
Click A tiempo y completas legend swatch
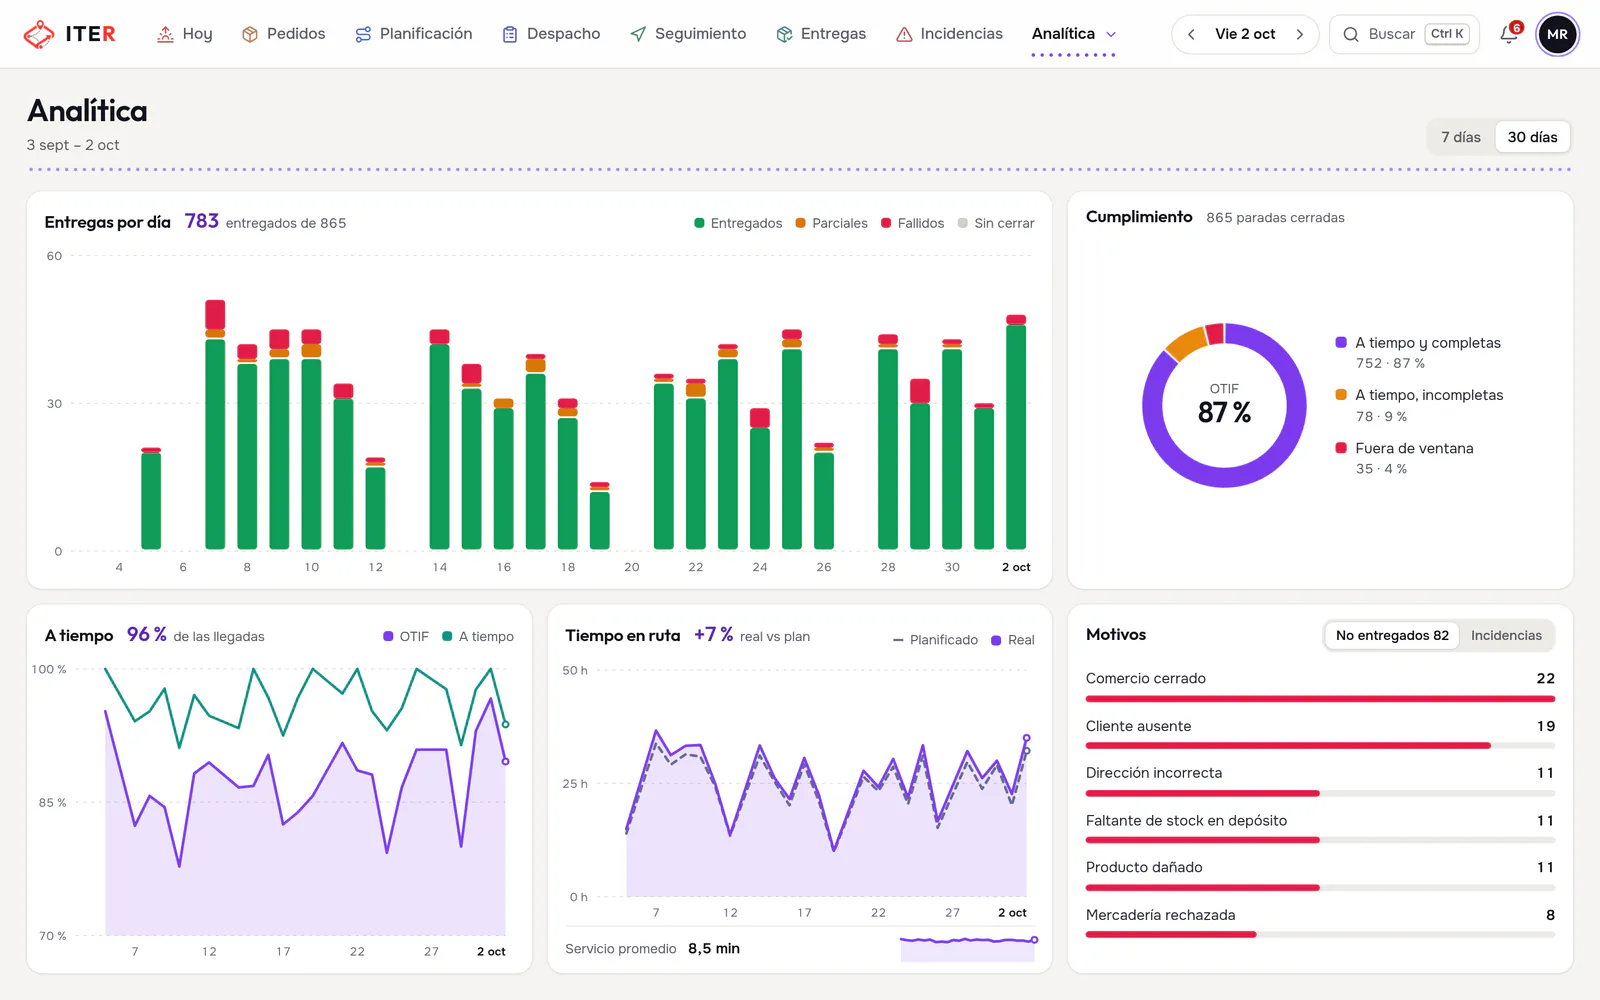(x=1341, y=342)
